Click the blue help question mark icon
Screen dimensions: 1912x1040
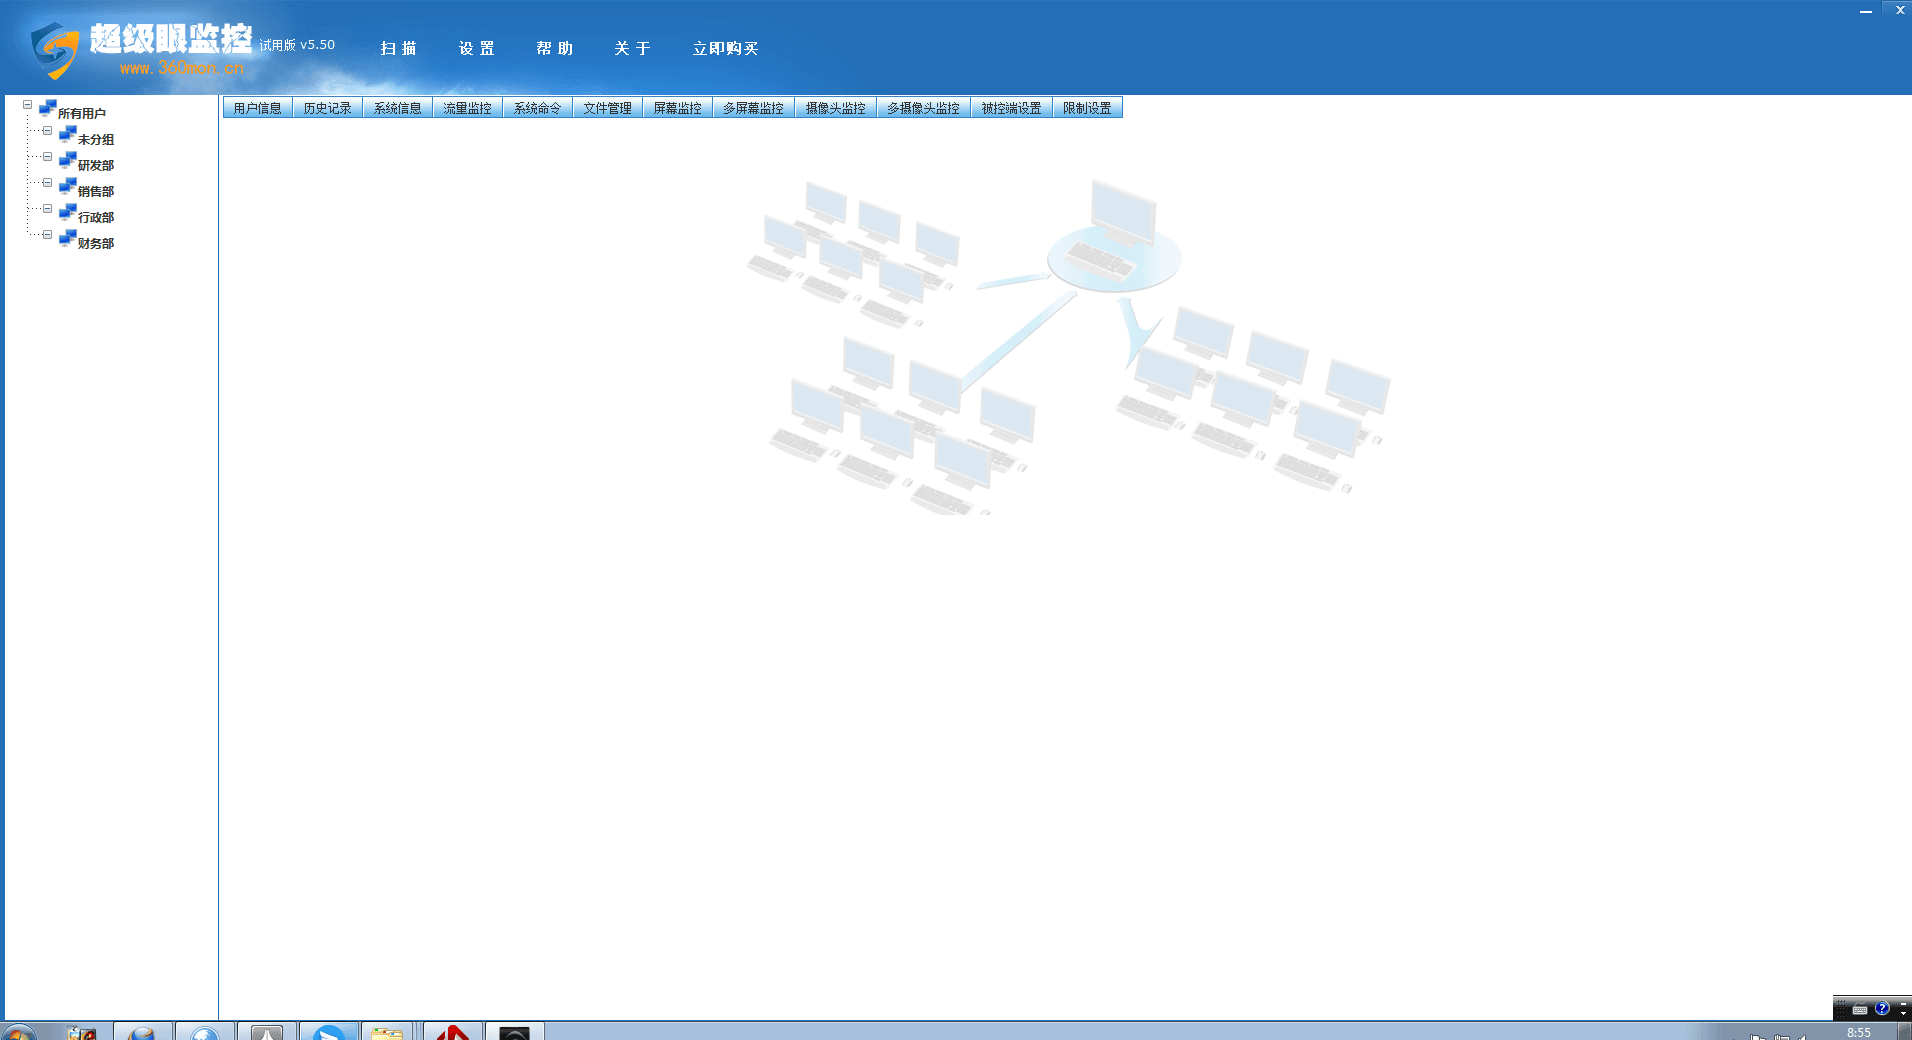coord(1882,1009)
